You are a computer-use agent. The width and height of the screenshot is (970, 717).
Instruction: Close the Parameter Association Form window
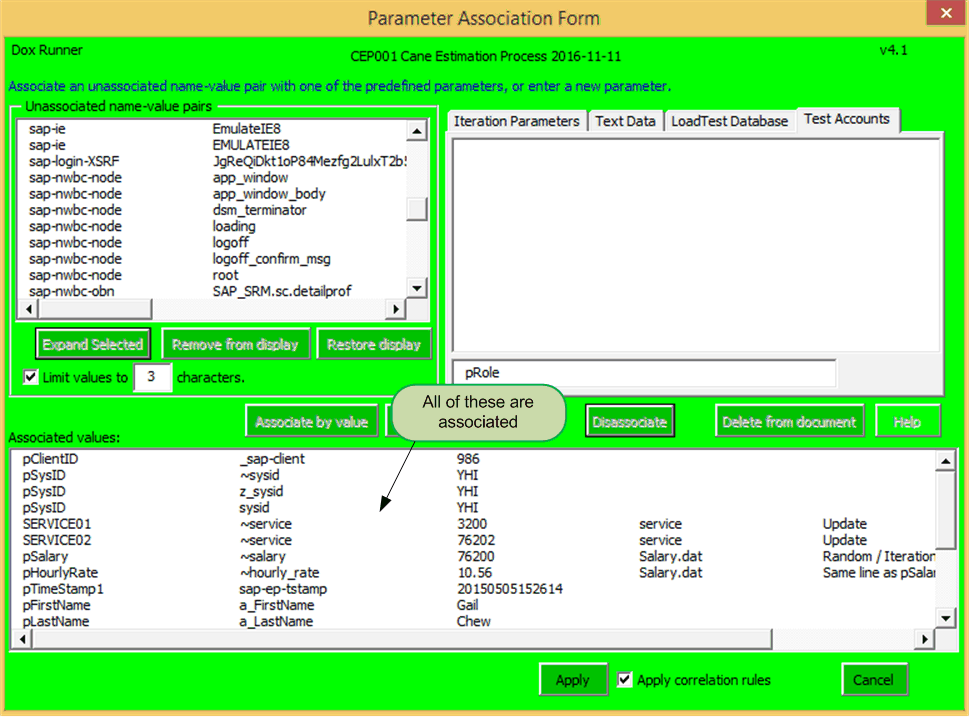pos(946,13)
